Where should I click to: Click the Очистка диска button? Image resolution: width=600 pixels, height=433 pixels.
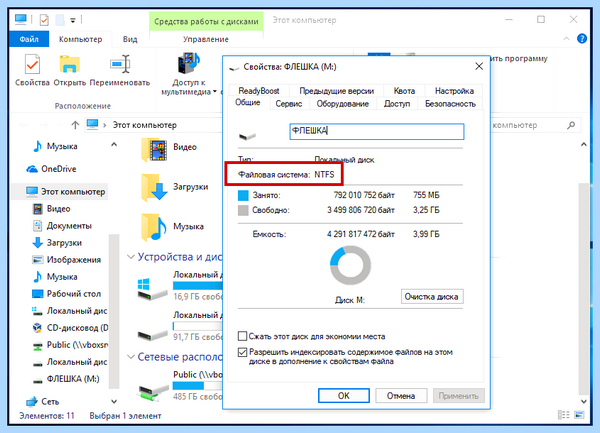432,296
